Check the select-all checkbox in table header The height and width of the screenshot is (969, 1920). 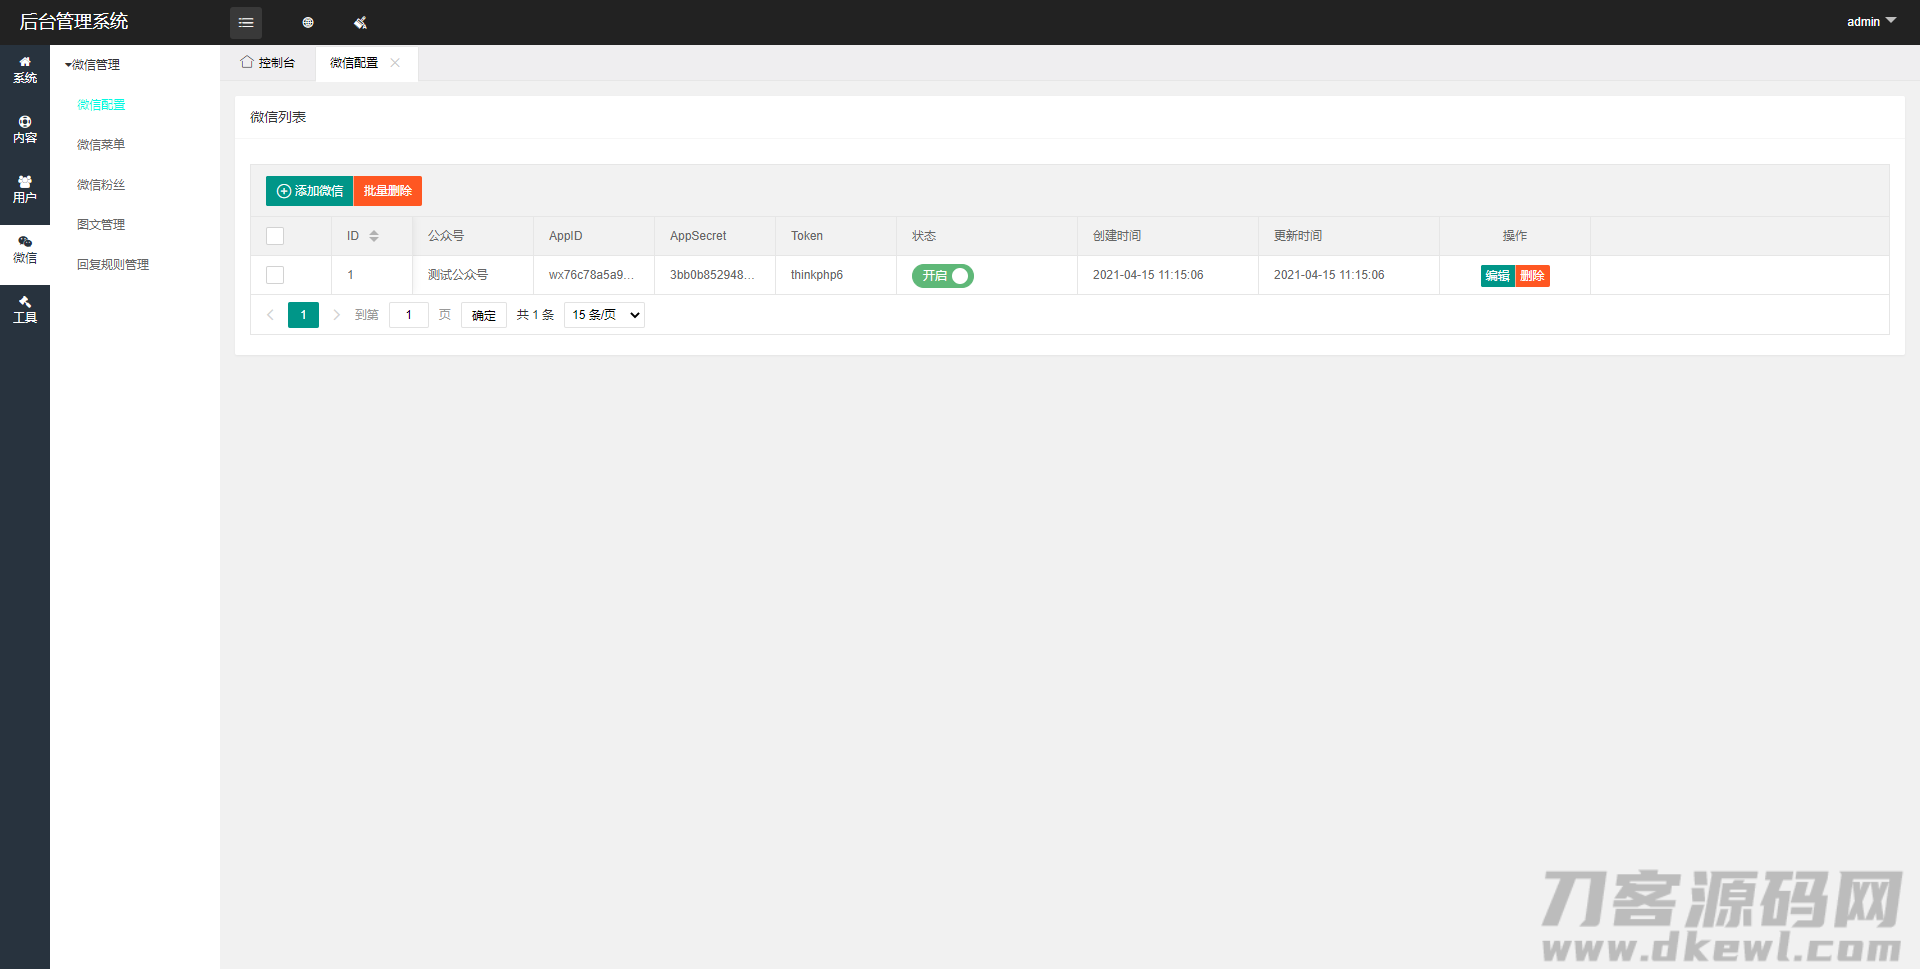click(275, 236)
